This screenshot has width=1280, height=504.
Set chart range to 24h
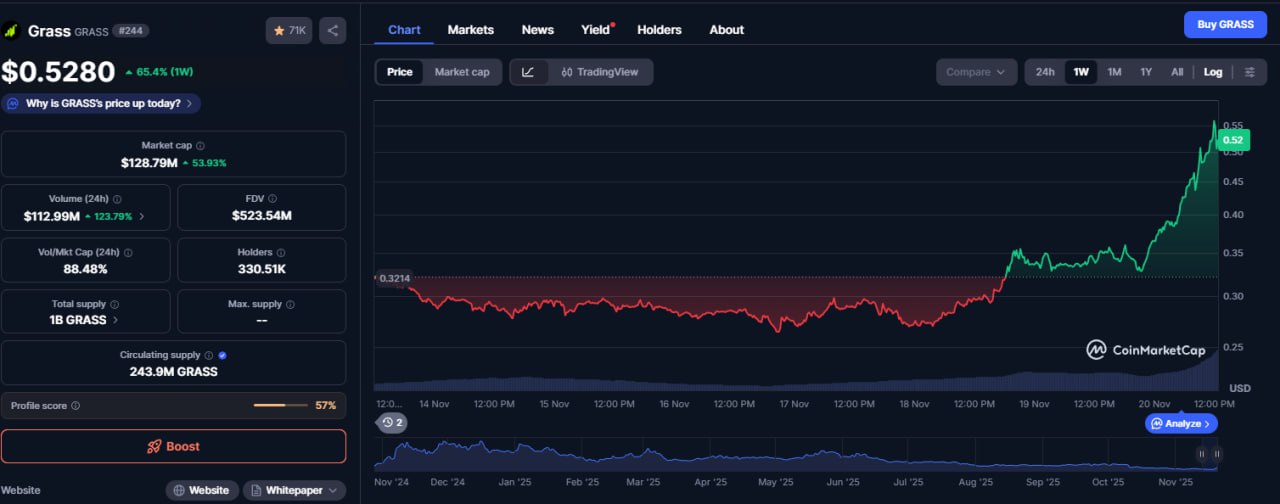coord(1045,72)
